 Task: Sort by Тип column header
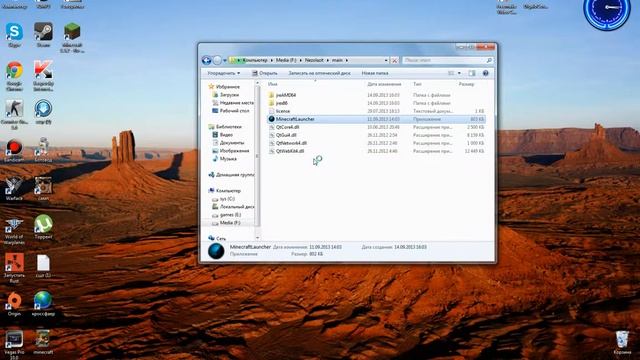pyautogui.click(x=417, y=84)
